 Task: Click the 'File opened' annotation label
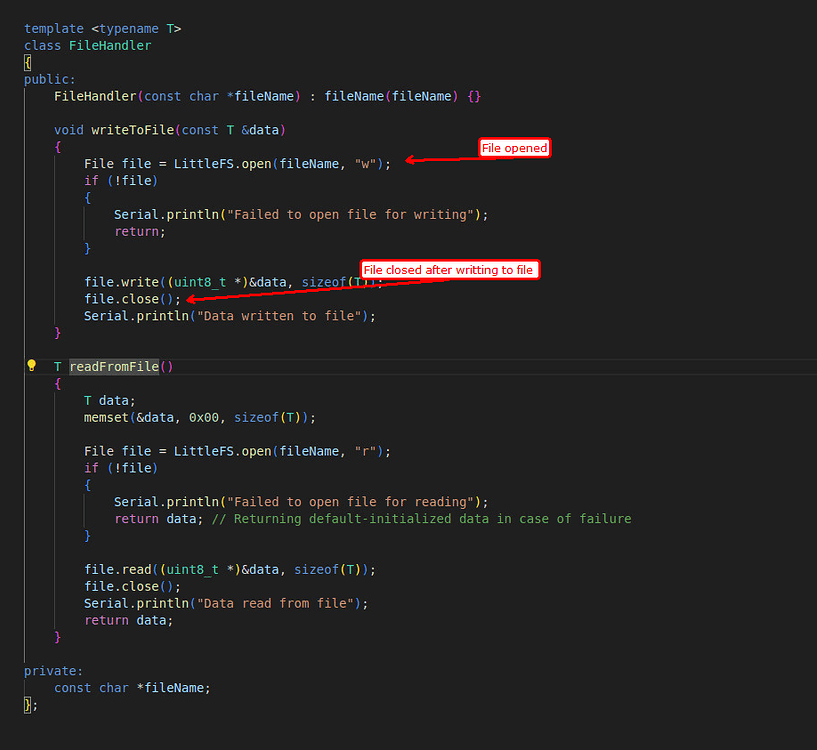pos(514,147)
